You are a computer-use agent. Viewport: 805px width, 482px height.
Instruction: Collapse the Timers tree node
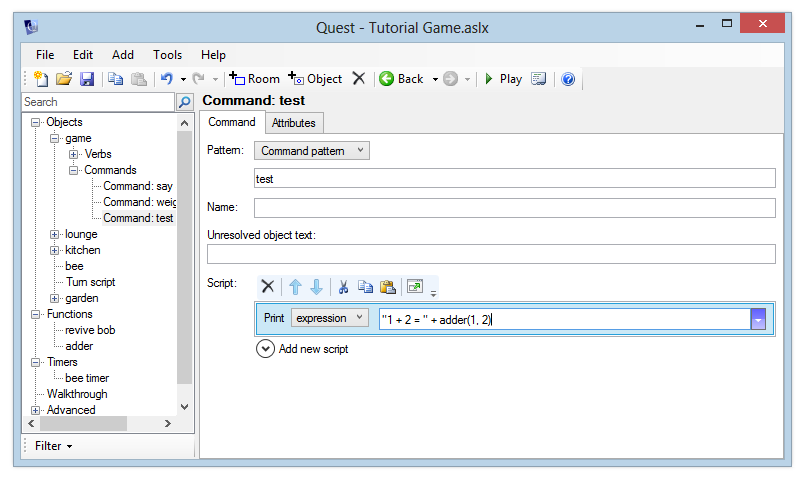(x=35, y=362)
